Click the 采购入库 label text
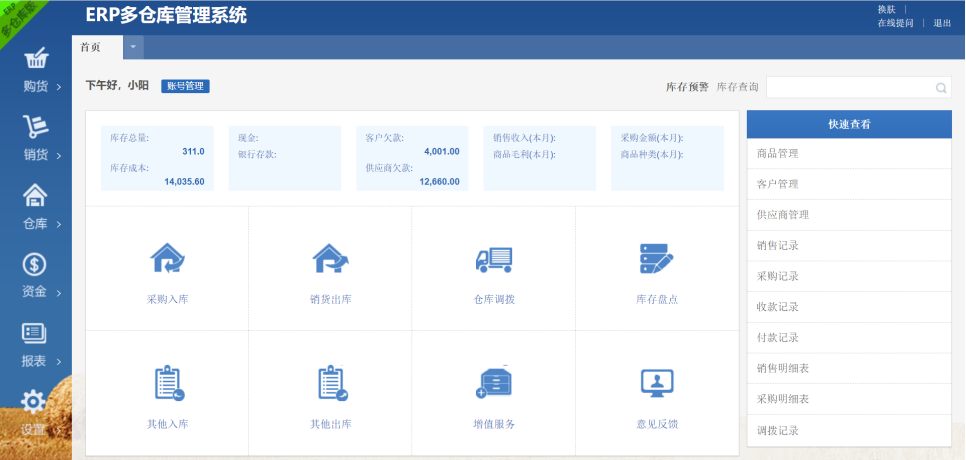This screenshot has width=966, height=460. pyautogui.click(x=168, y=300)
